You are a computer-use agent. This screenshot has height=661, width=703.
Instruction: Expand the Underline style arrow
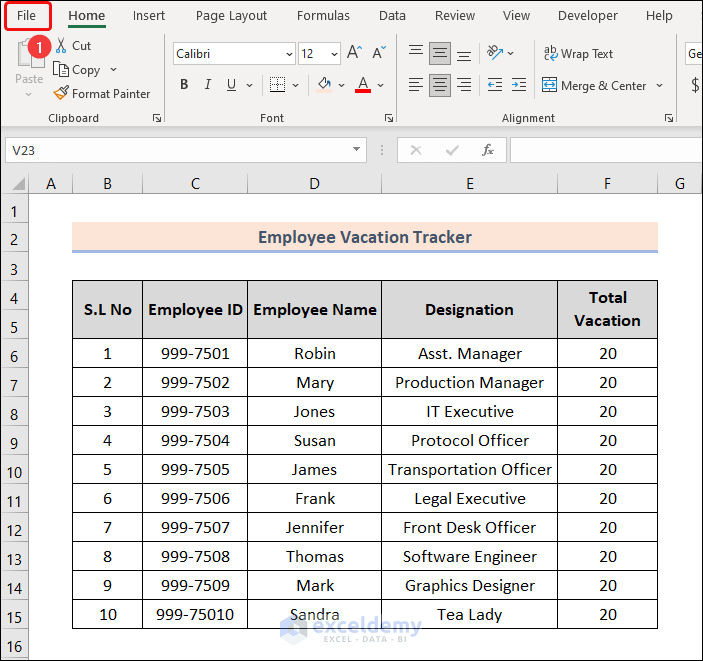(249, 85)
